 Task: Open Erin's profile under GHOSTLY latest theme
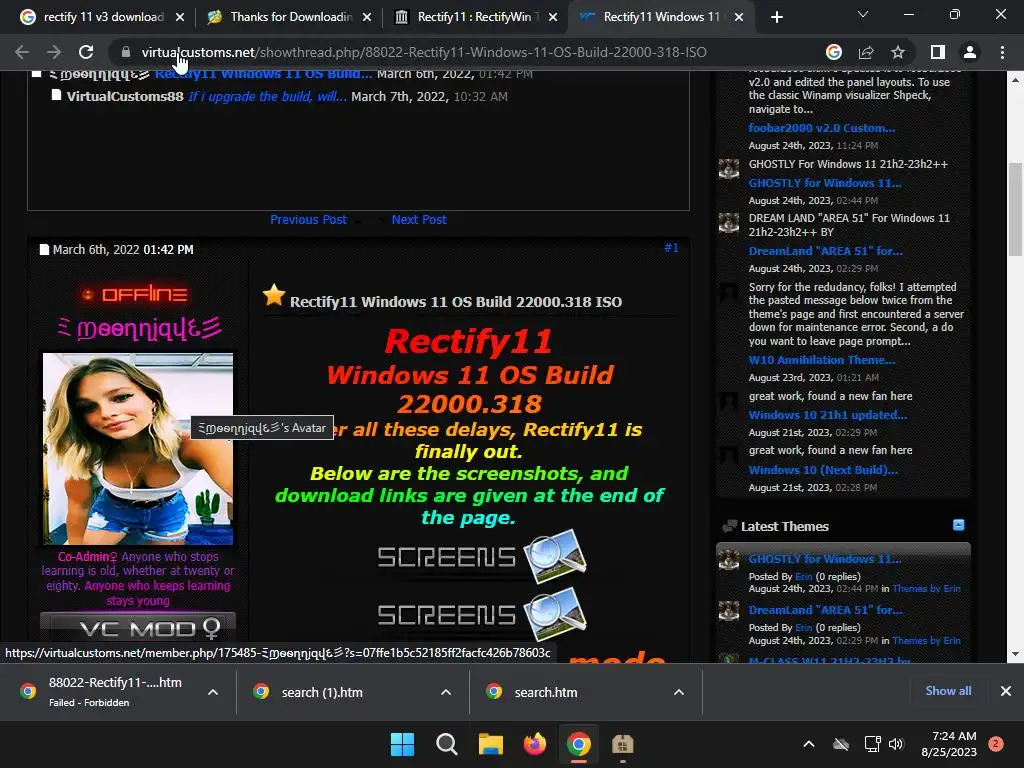tap(803, 577)
